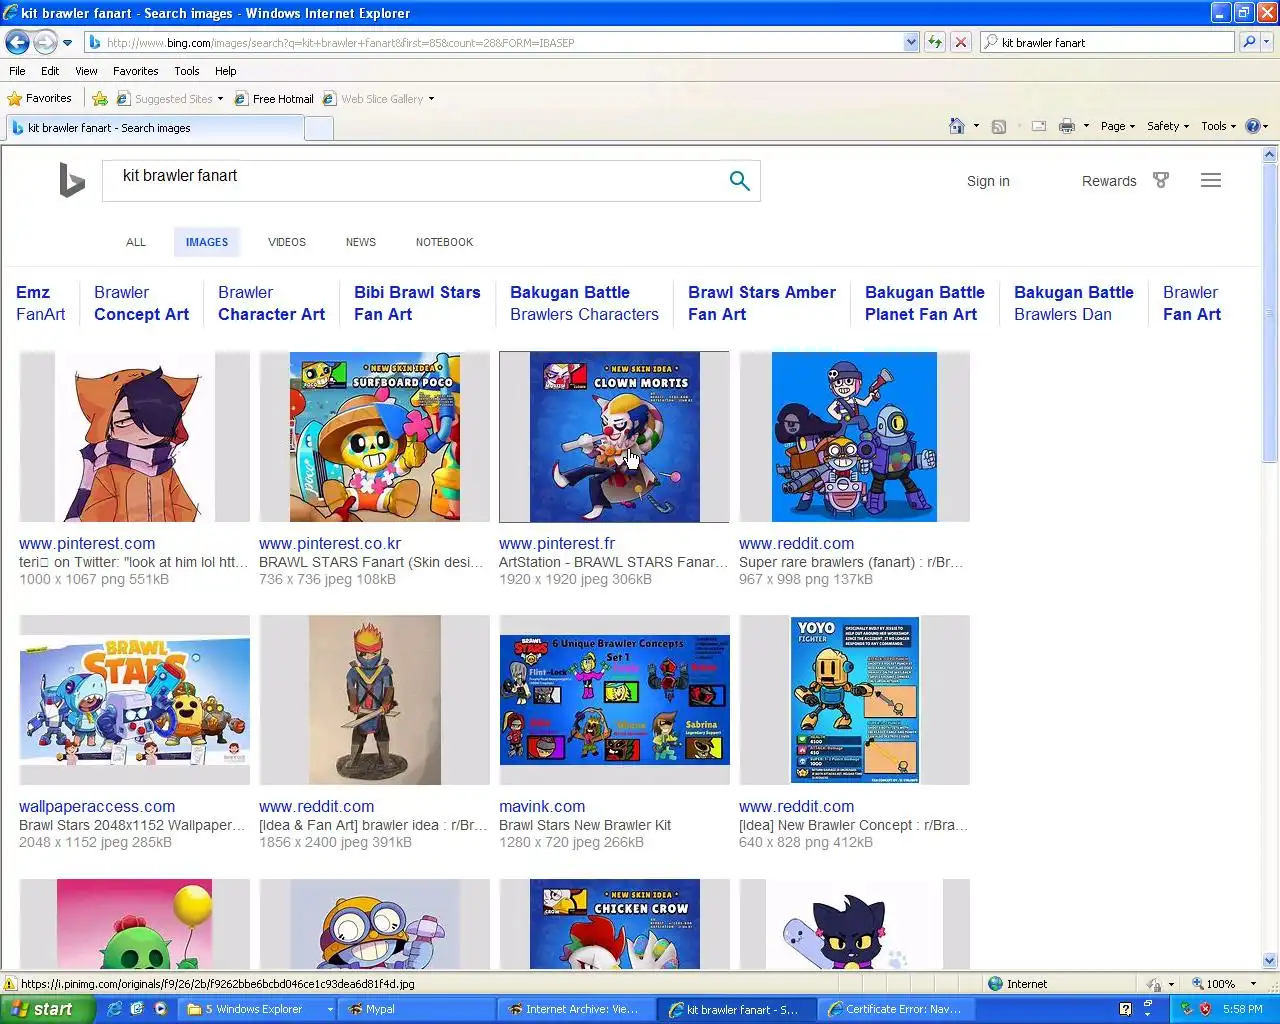Open Suggested Sites favorites item

click(169, 99)
